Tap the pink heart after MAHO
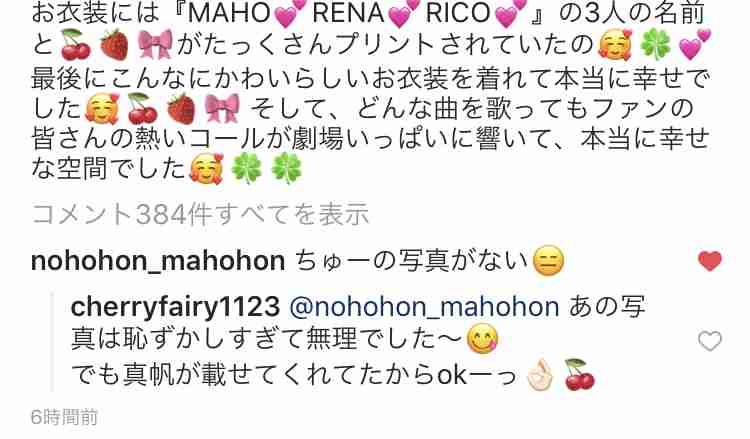The image size is (750, 439). 289,13
